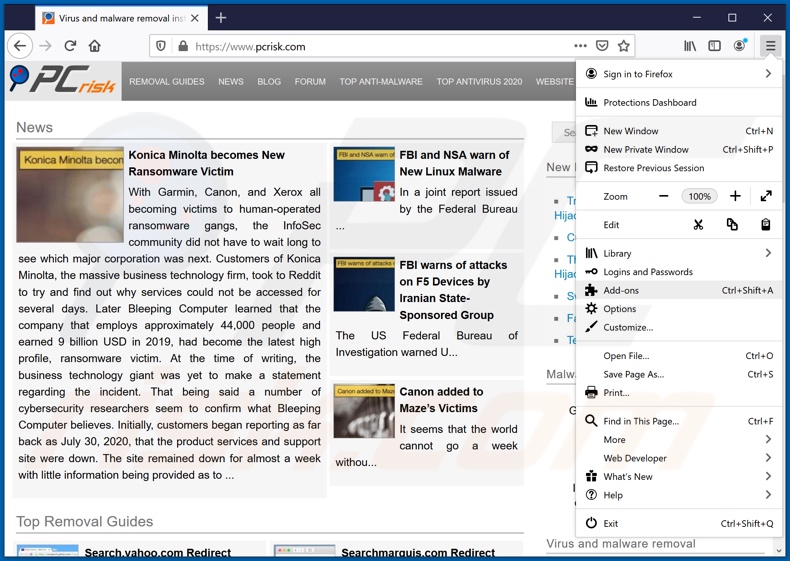Close the Virus and malware removal tab
The width and height of the screenshot is (790, 561).
pyautogui.click(x=195, y=18)
